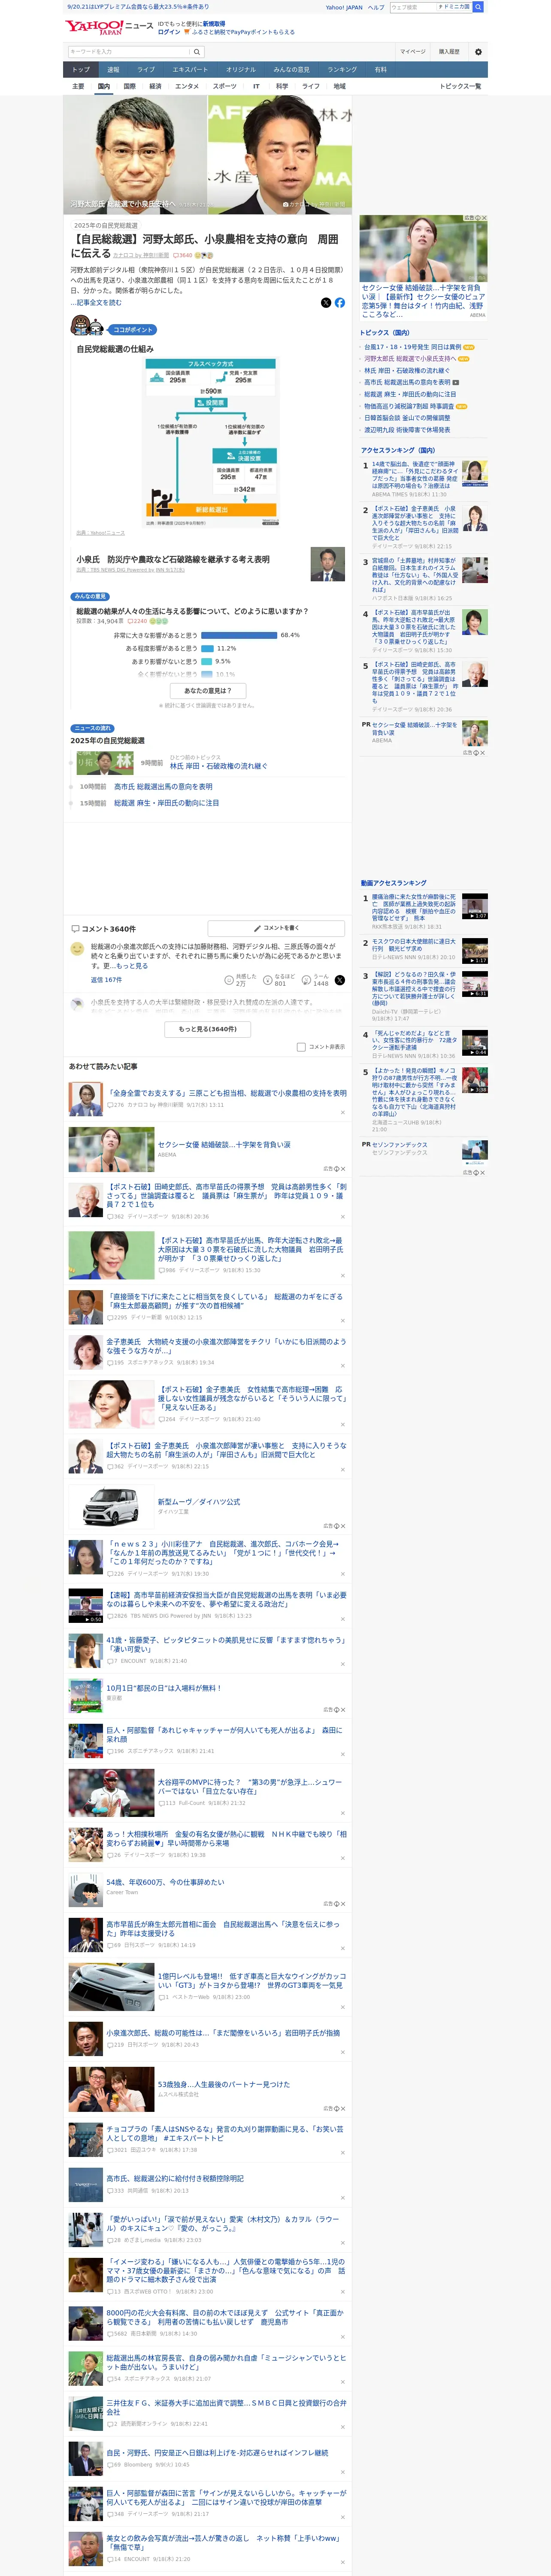Open the 大谷翔平のMVPに待った？ article

coord(250,1787)
